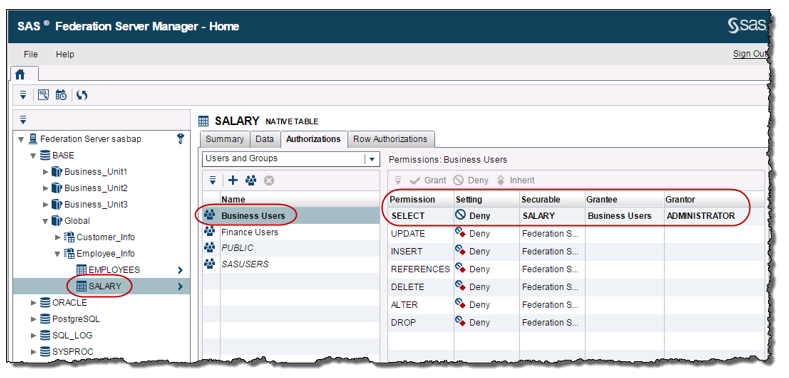This screenshot has height=378, width=789.
Task: Select the DELETE permission row
Action: coord(576,287)
